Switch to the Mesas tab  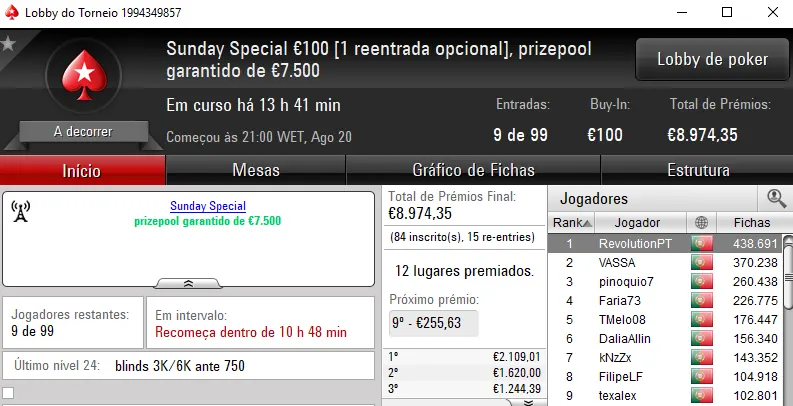click(x=255, y=170)
